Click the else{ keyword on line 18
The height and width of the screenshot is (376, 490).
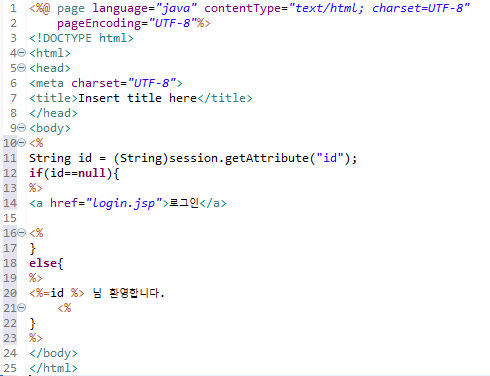tap(46, 263)
